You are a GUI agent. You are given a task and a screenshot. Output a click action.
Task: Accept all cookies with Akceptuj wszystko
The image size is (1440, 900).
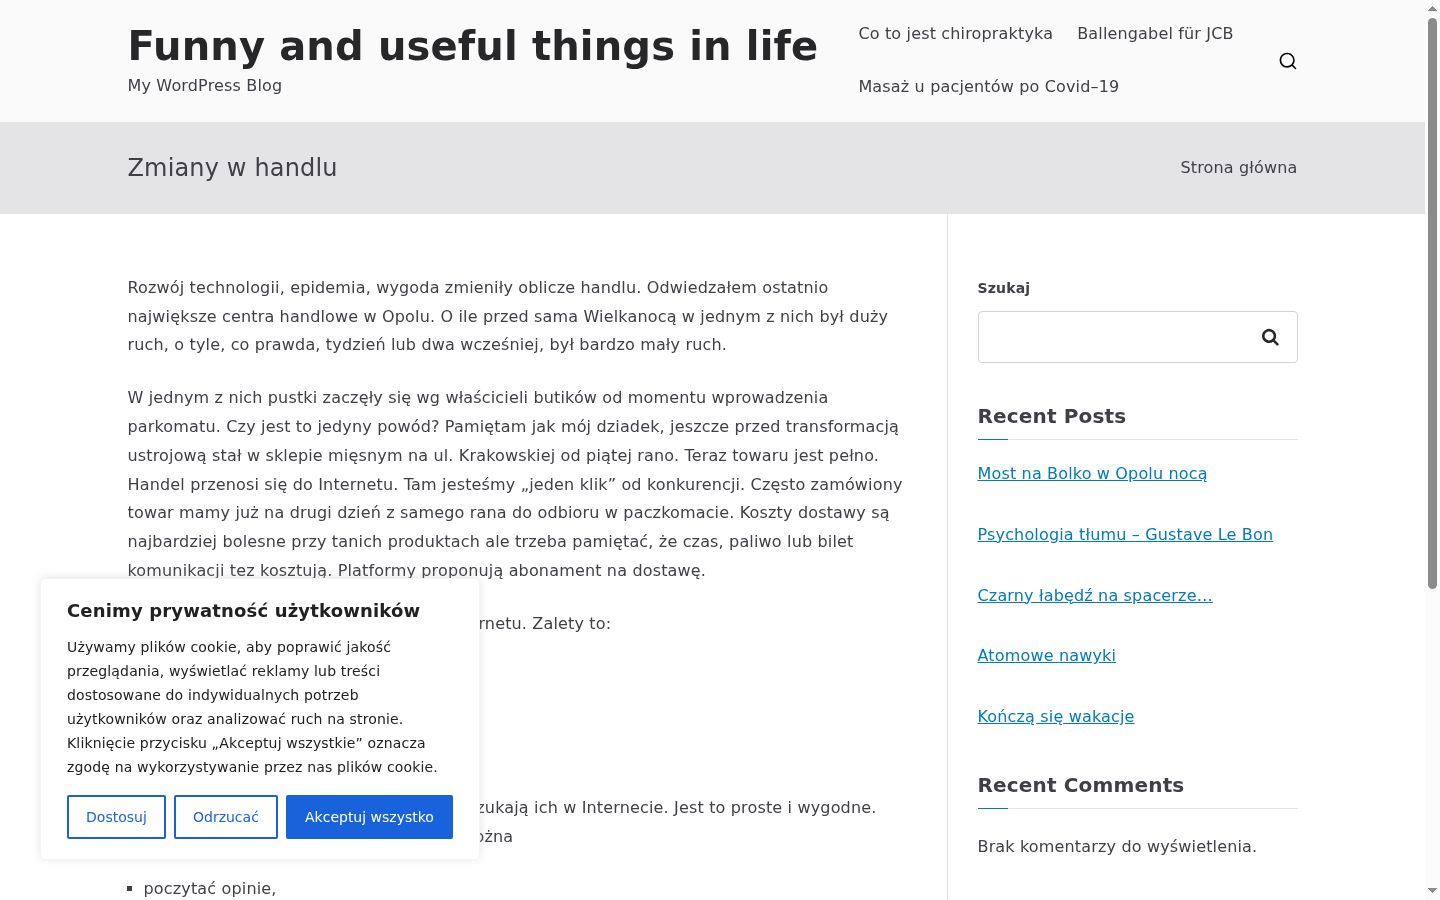[x=369, y=817]
